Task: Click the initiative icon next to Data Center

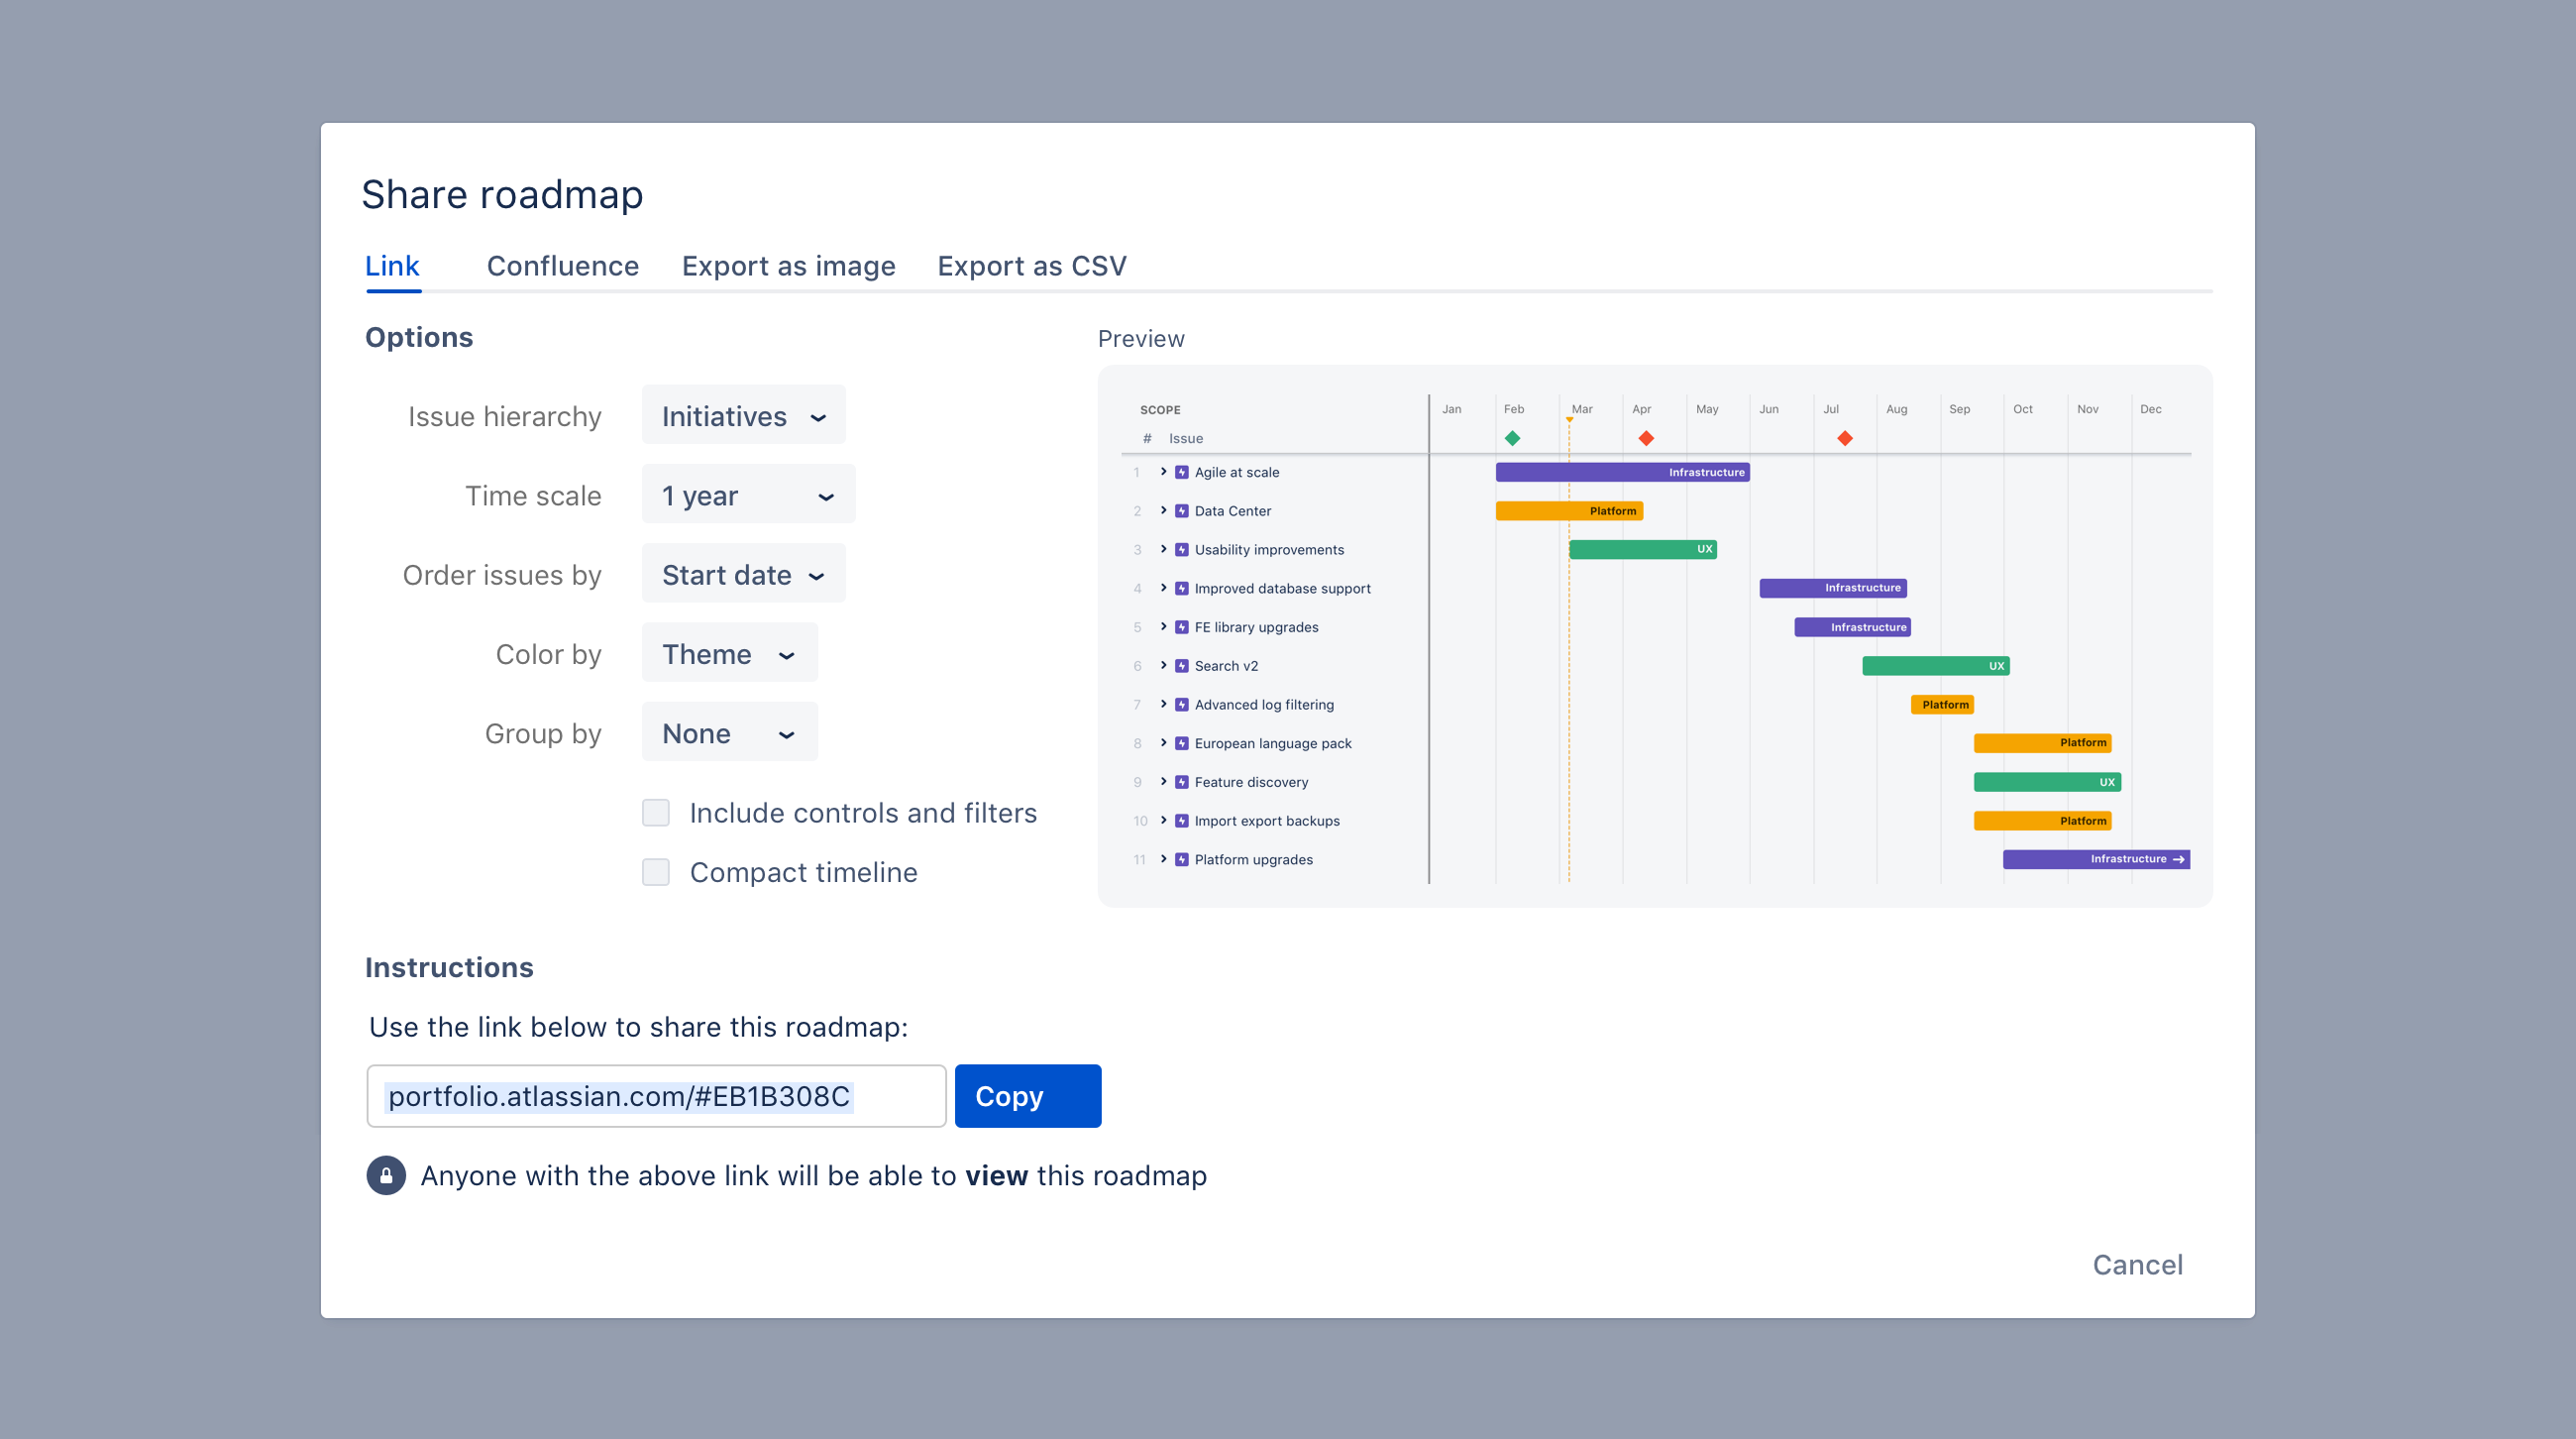Action: click(x=1182, y=511)
